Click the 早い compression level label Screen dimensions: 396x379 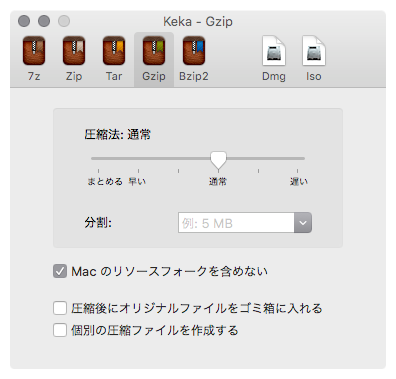pos(137,182)
